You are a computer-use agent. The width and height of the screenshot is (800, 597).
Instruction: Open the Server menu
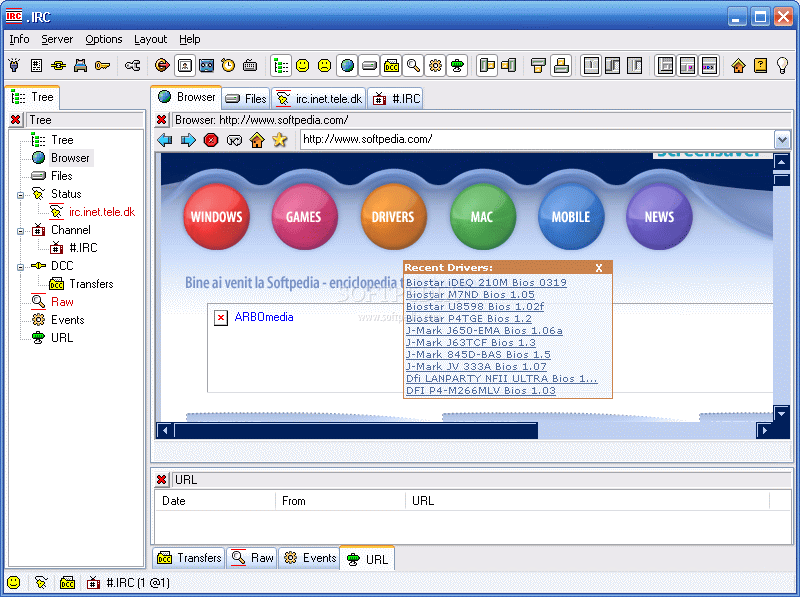coord(57,39)
